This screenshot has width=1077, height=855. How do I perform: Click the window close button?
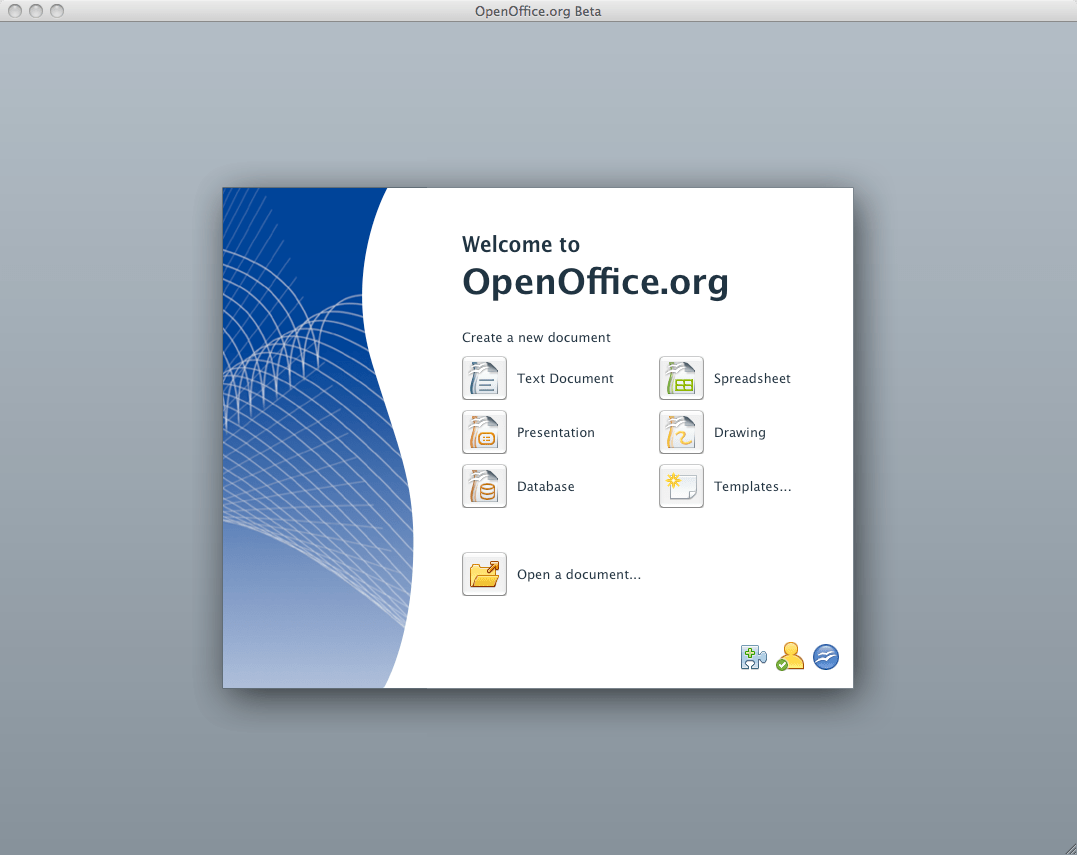[x=14, y=11]
